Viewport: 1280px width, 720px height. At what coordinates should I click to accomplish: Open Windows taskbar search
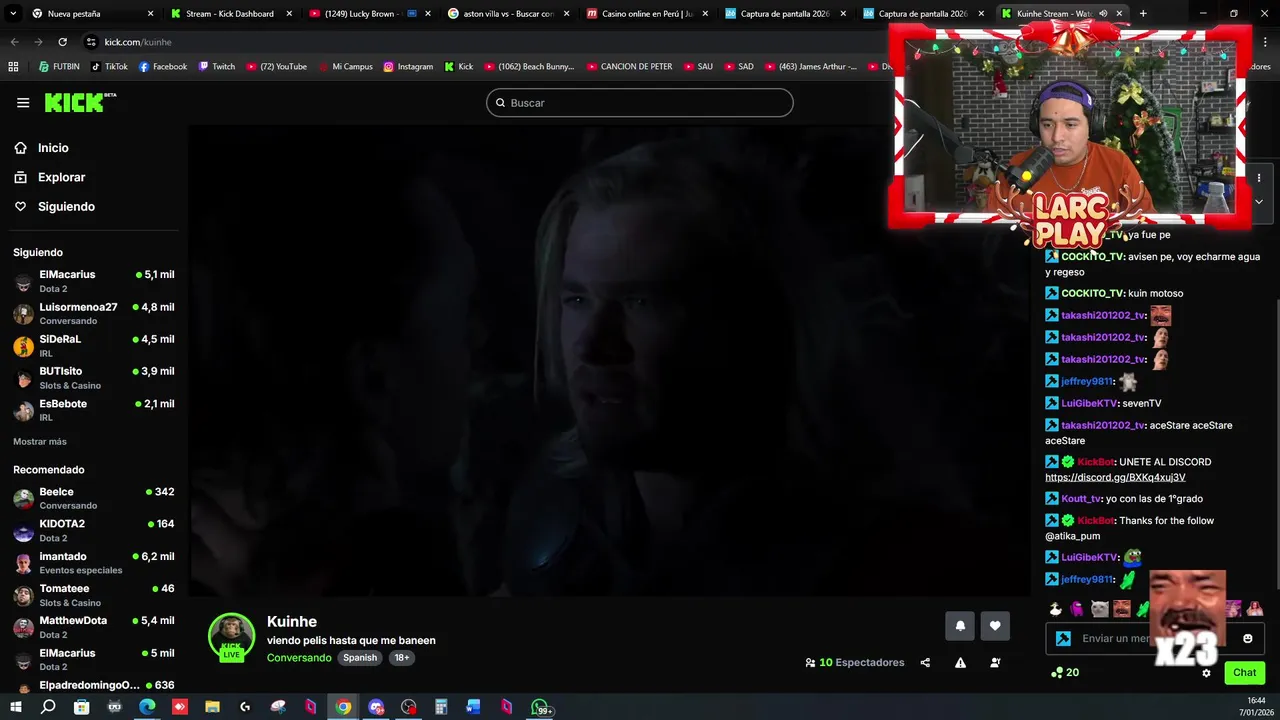48,707
